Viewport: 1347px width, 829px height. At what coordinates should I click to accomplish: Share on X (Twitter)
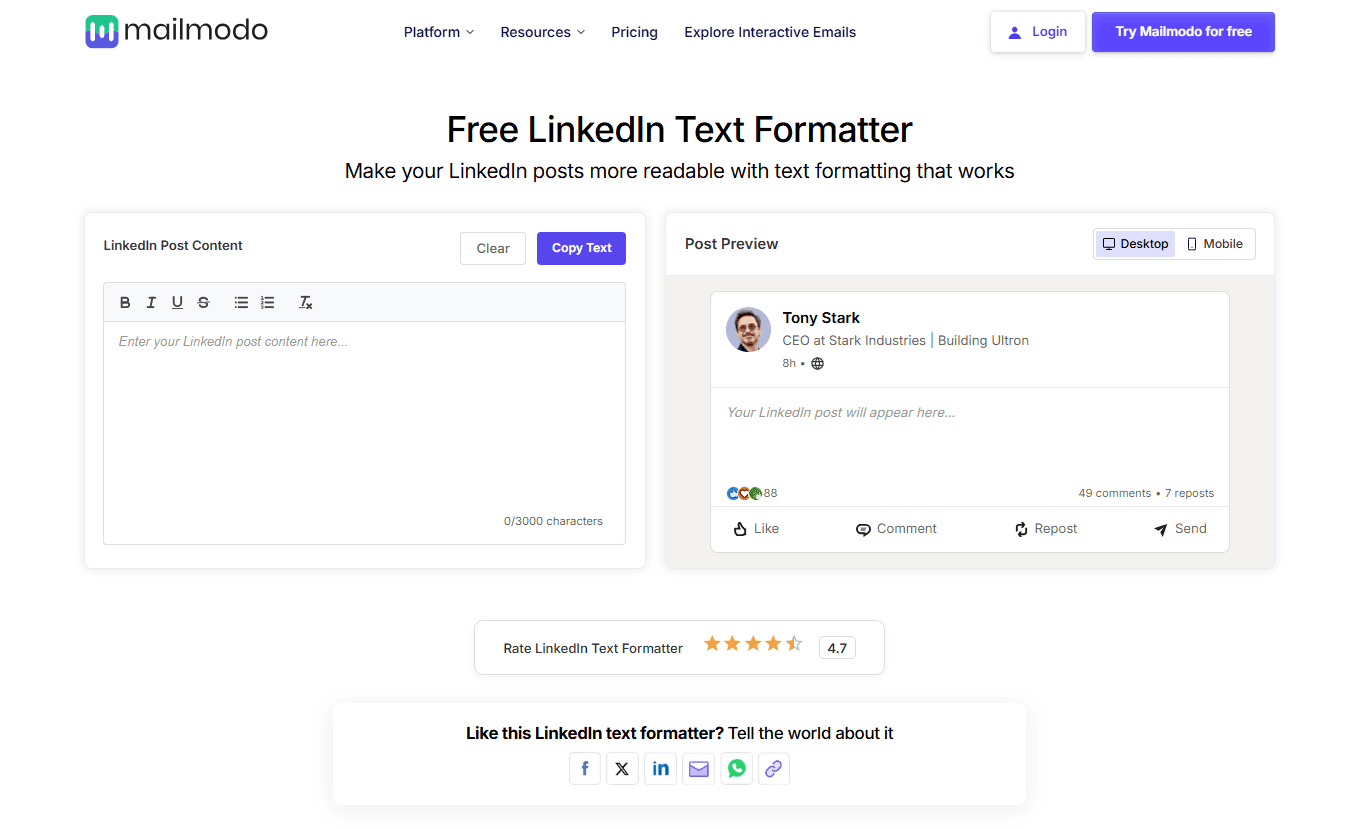[622, 768]
